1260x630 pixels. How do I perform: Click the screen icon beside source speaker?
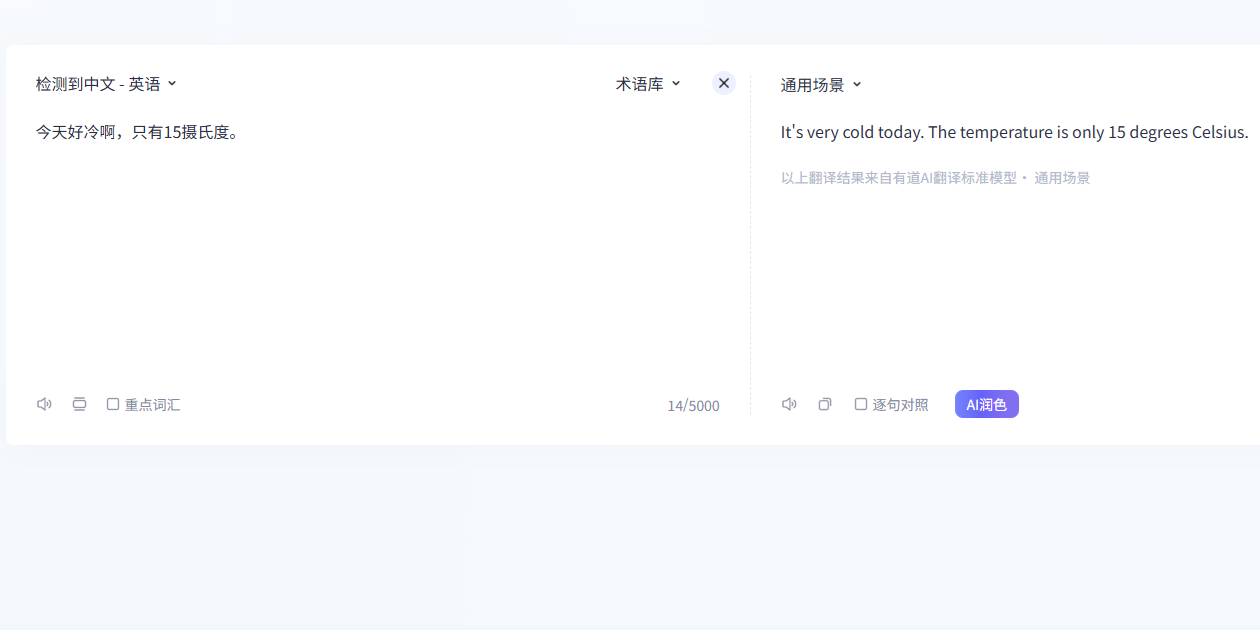click(79, 404)
